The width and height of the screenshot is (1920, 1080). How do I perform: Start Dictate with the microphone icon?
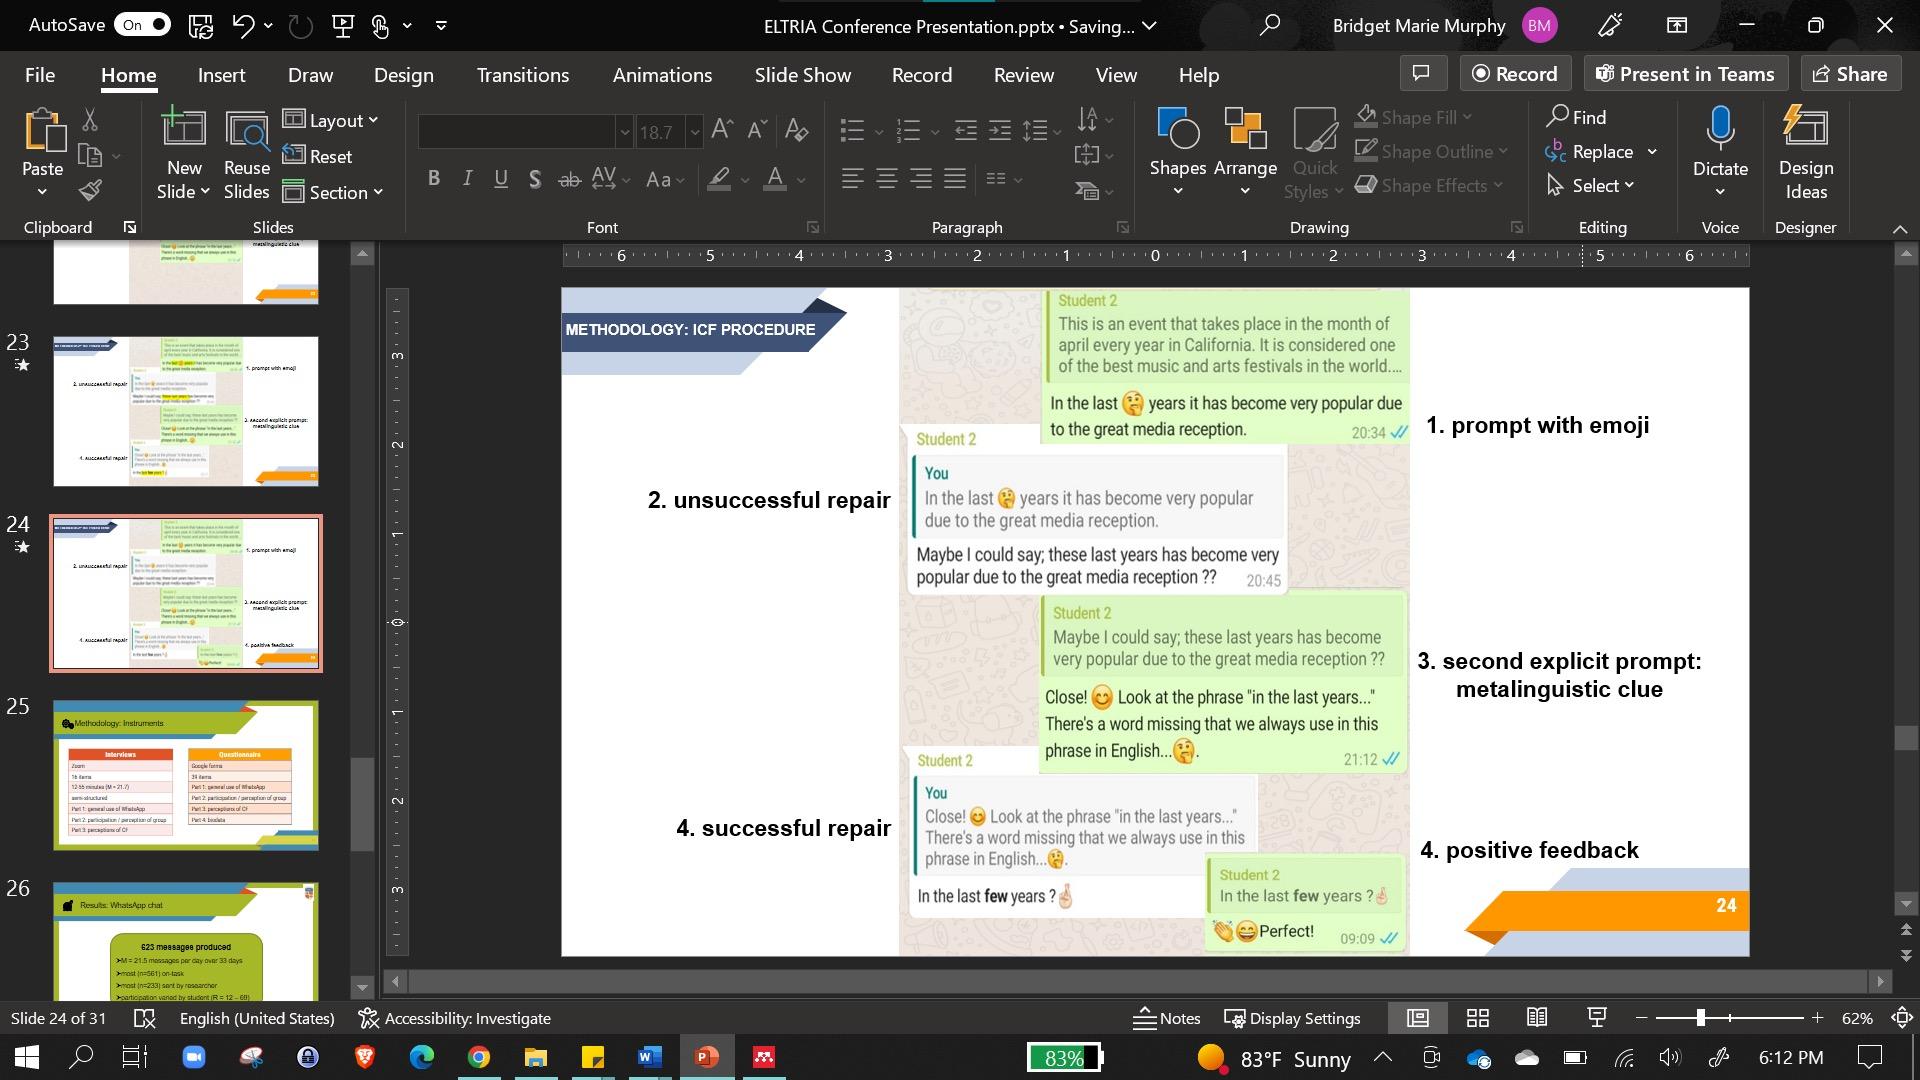1720,130
